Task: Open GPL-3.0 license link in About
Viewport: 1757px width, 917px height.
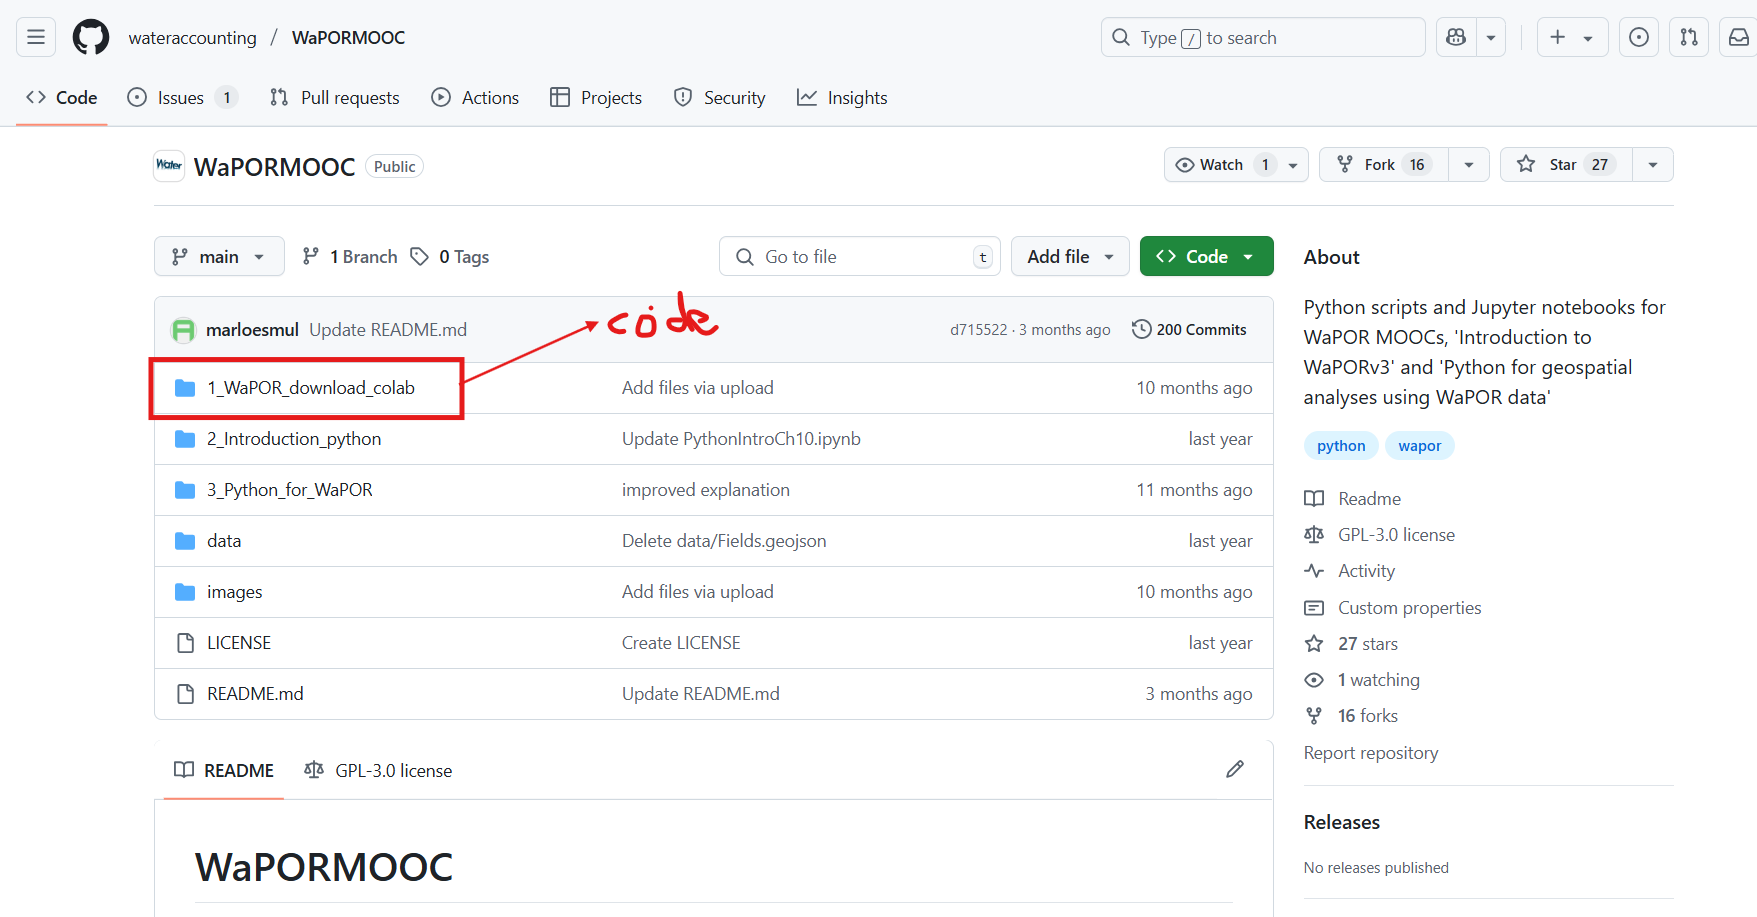Action: pos(1380,535)
